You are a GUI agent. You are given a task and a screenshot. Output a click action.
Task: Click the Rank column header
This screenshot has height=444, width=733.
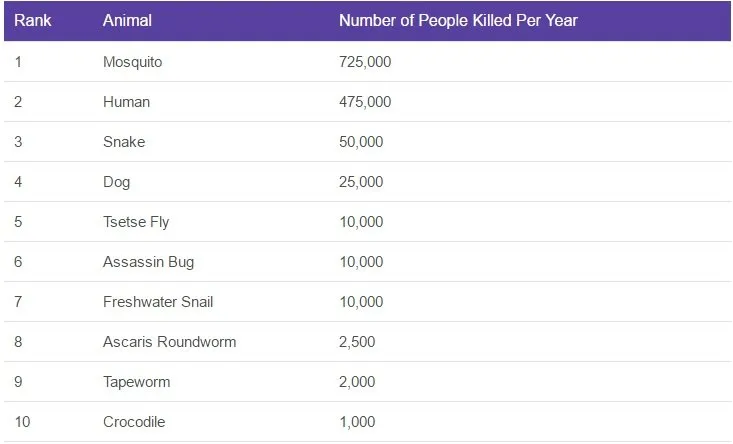tap(32, 21)
